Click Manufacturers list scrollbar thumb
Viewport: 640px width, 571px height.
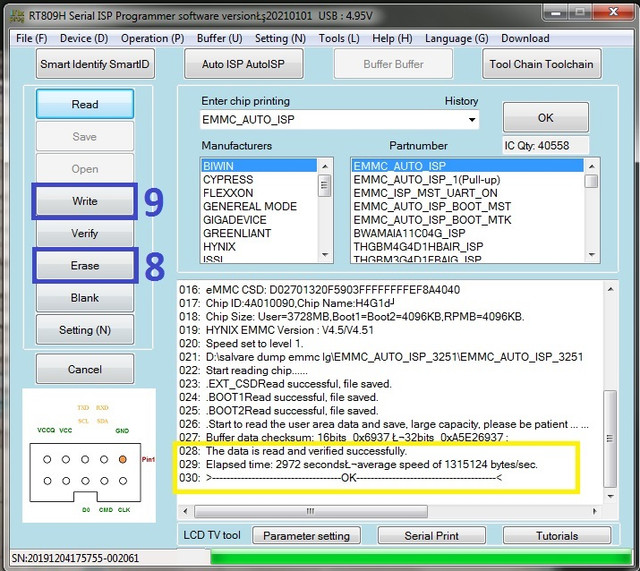[325, 185]
